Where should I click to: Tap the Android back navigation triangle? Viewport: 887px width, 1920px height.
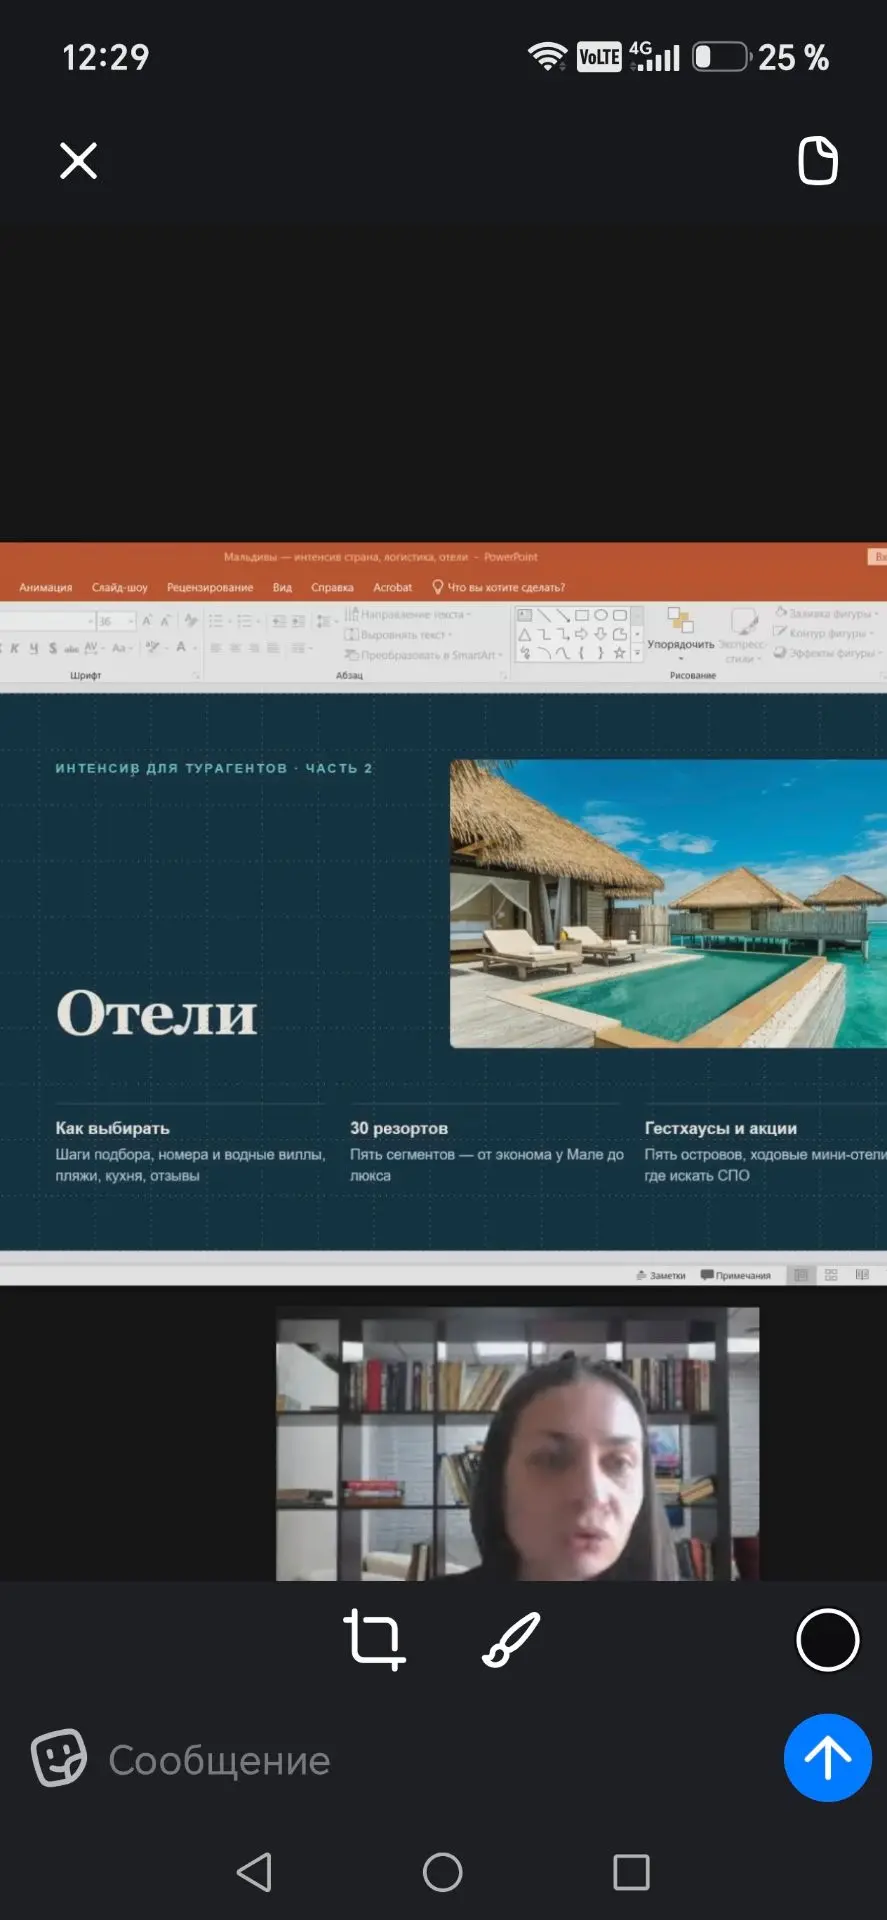(254, 1872)
